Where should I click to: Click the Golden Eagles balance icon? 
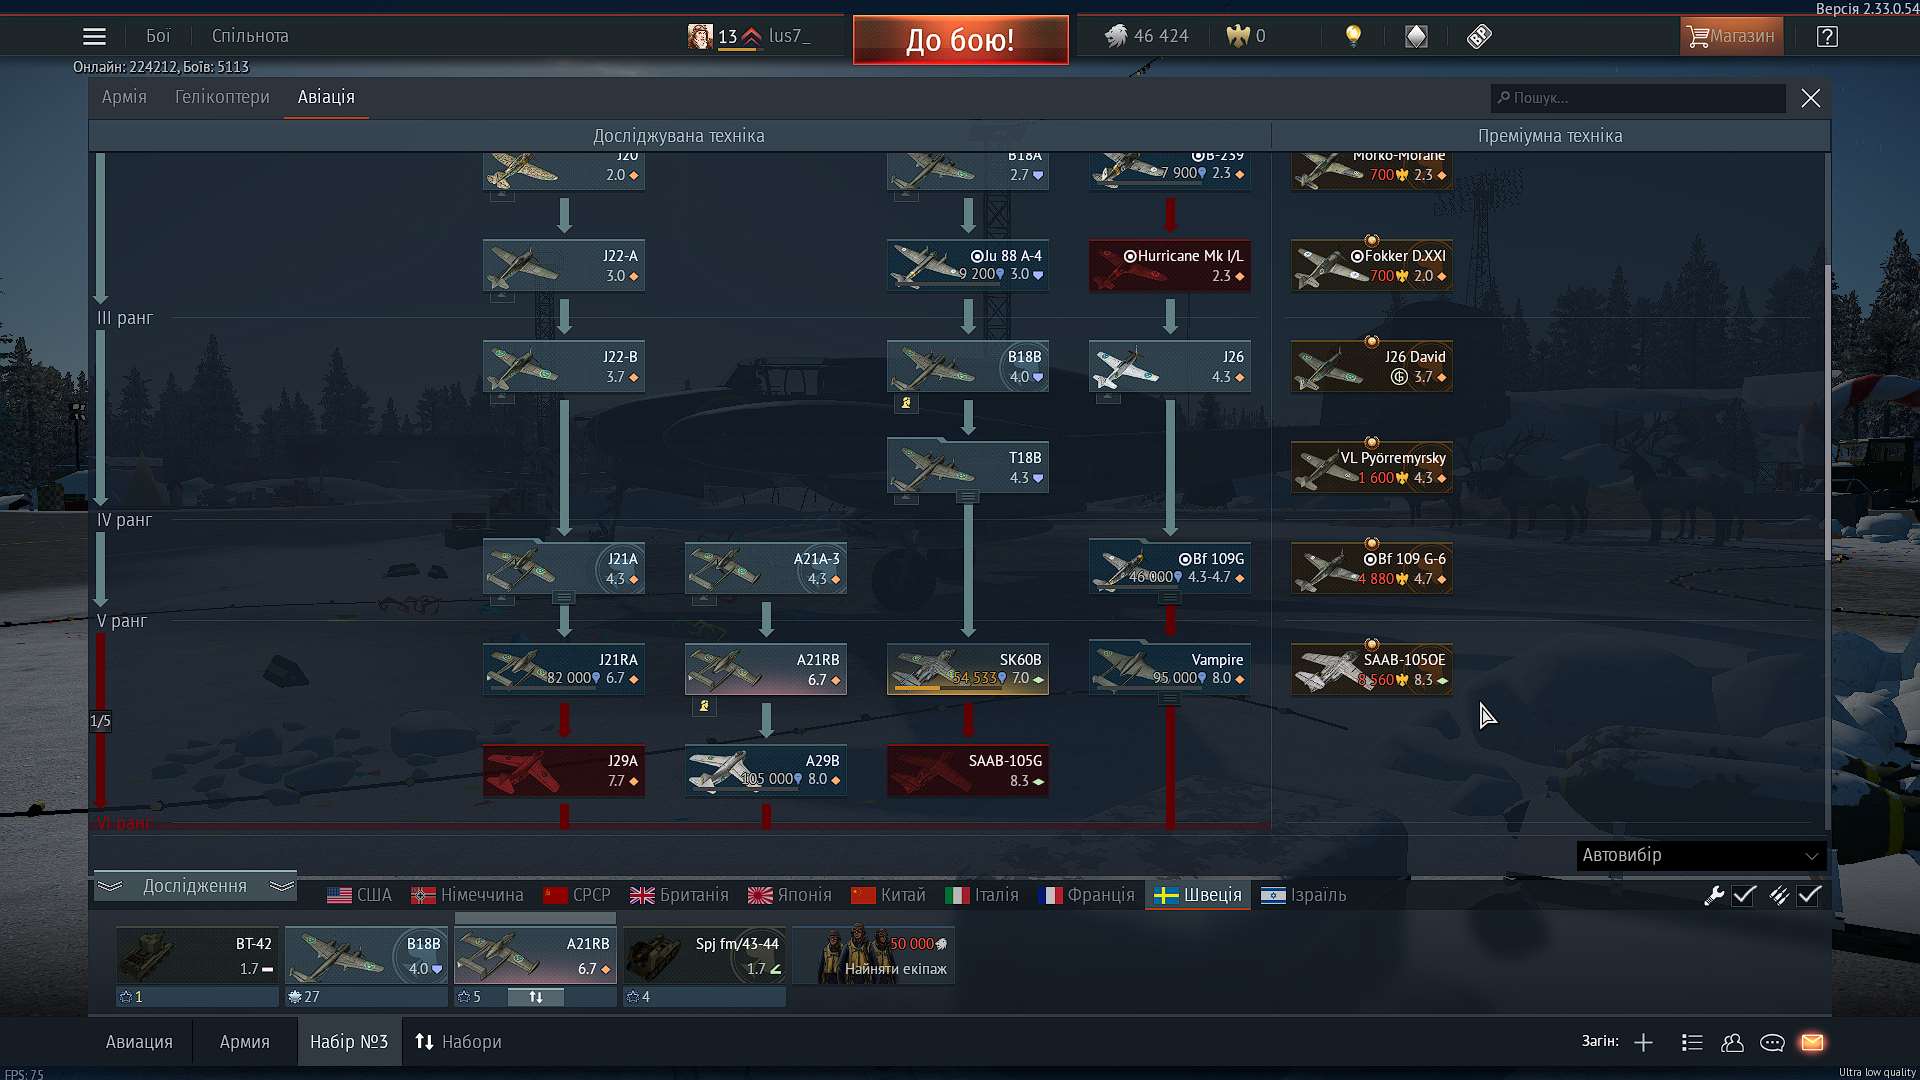1239,36
